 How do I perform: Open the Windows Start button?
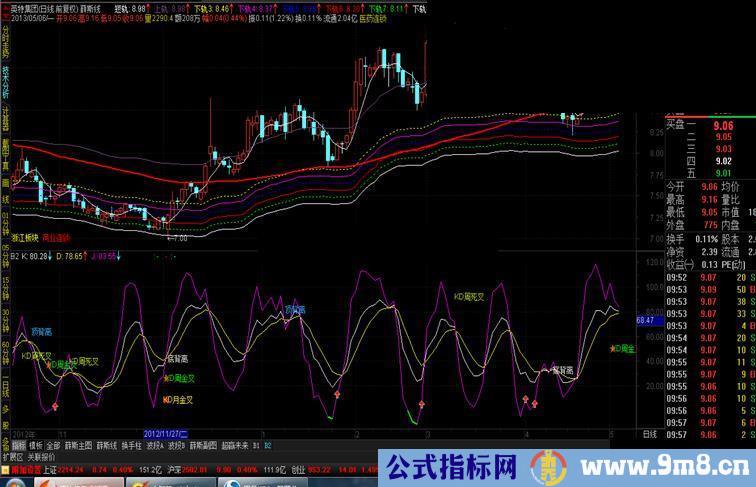17,481
